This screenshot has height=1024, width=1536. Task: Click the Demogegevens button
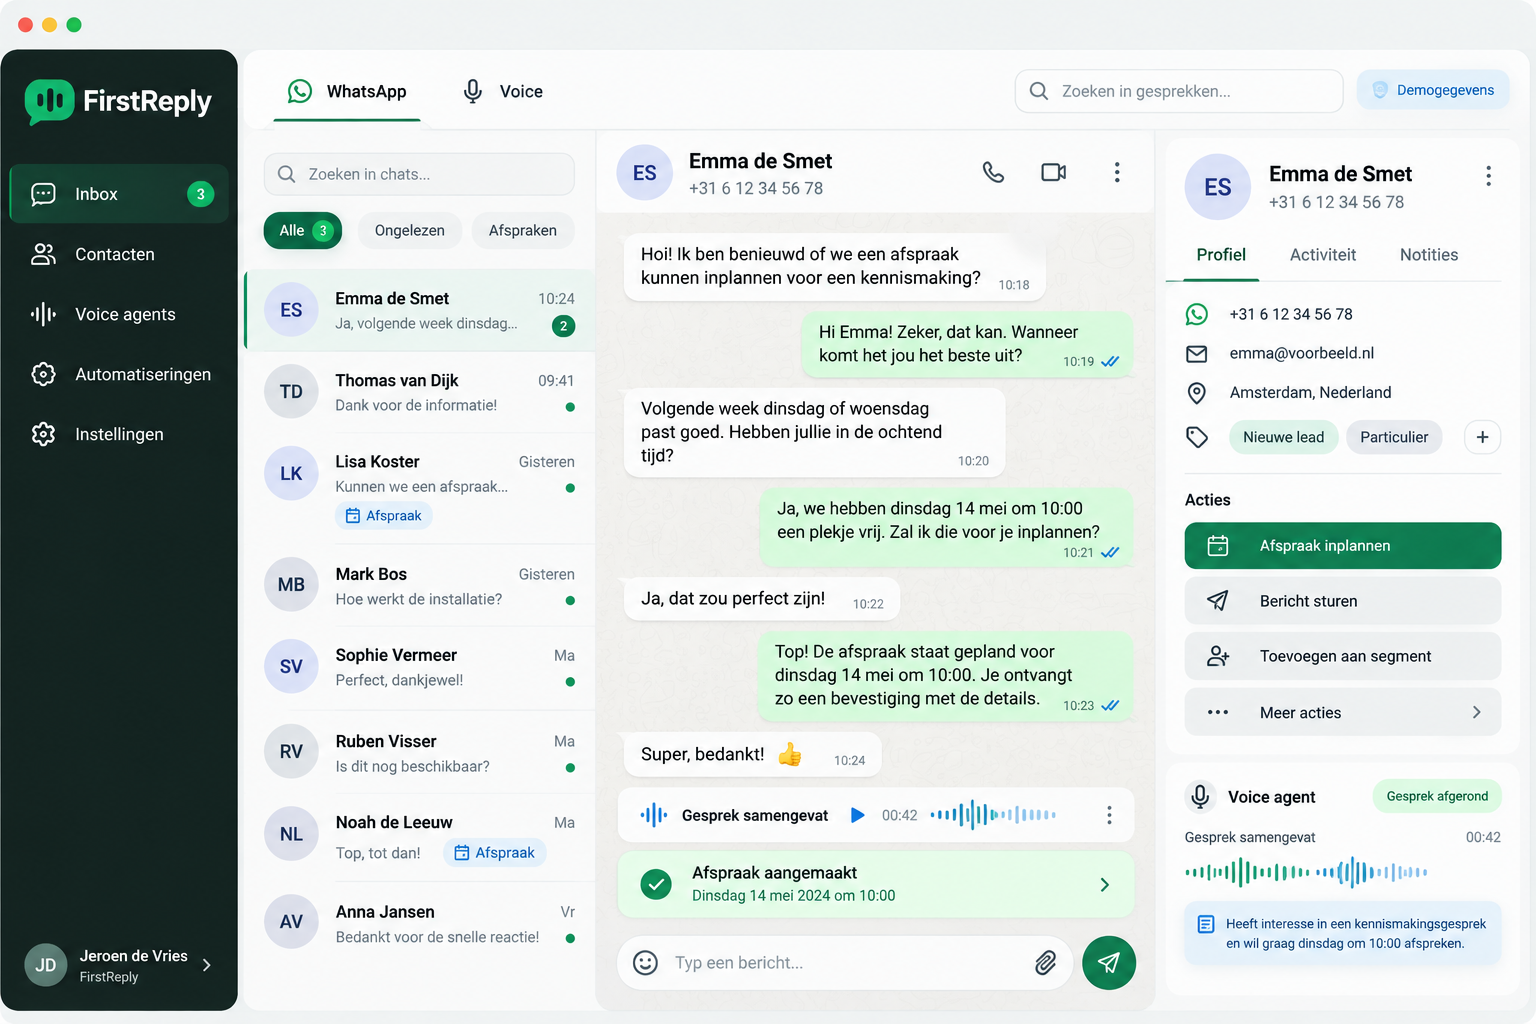pyautogui.click(x=1432, y=90)
